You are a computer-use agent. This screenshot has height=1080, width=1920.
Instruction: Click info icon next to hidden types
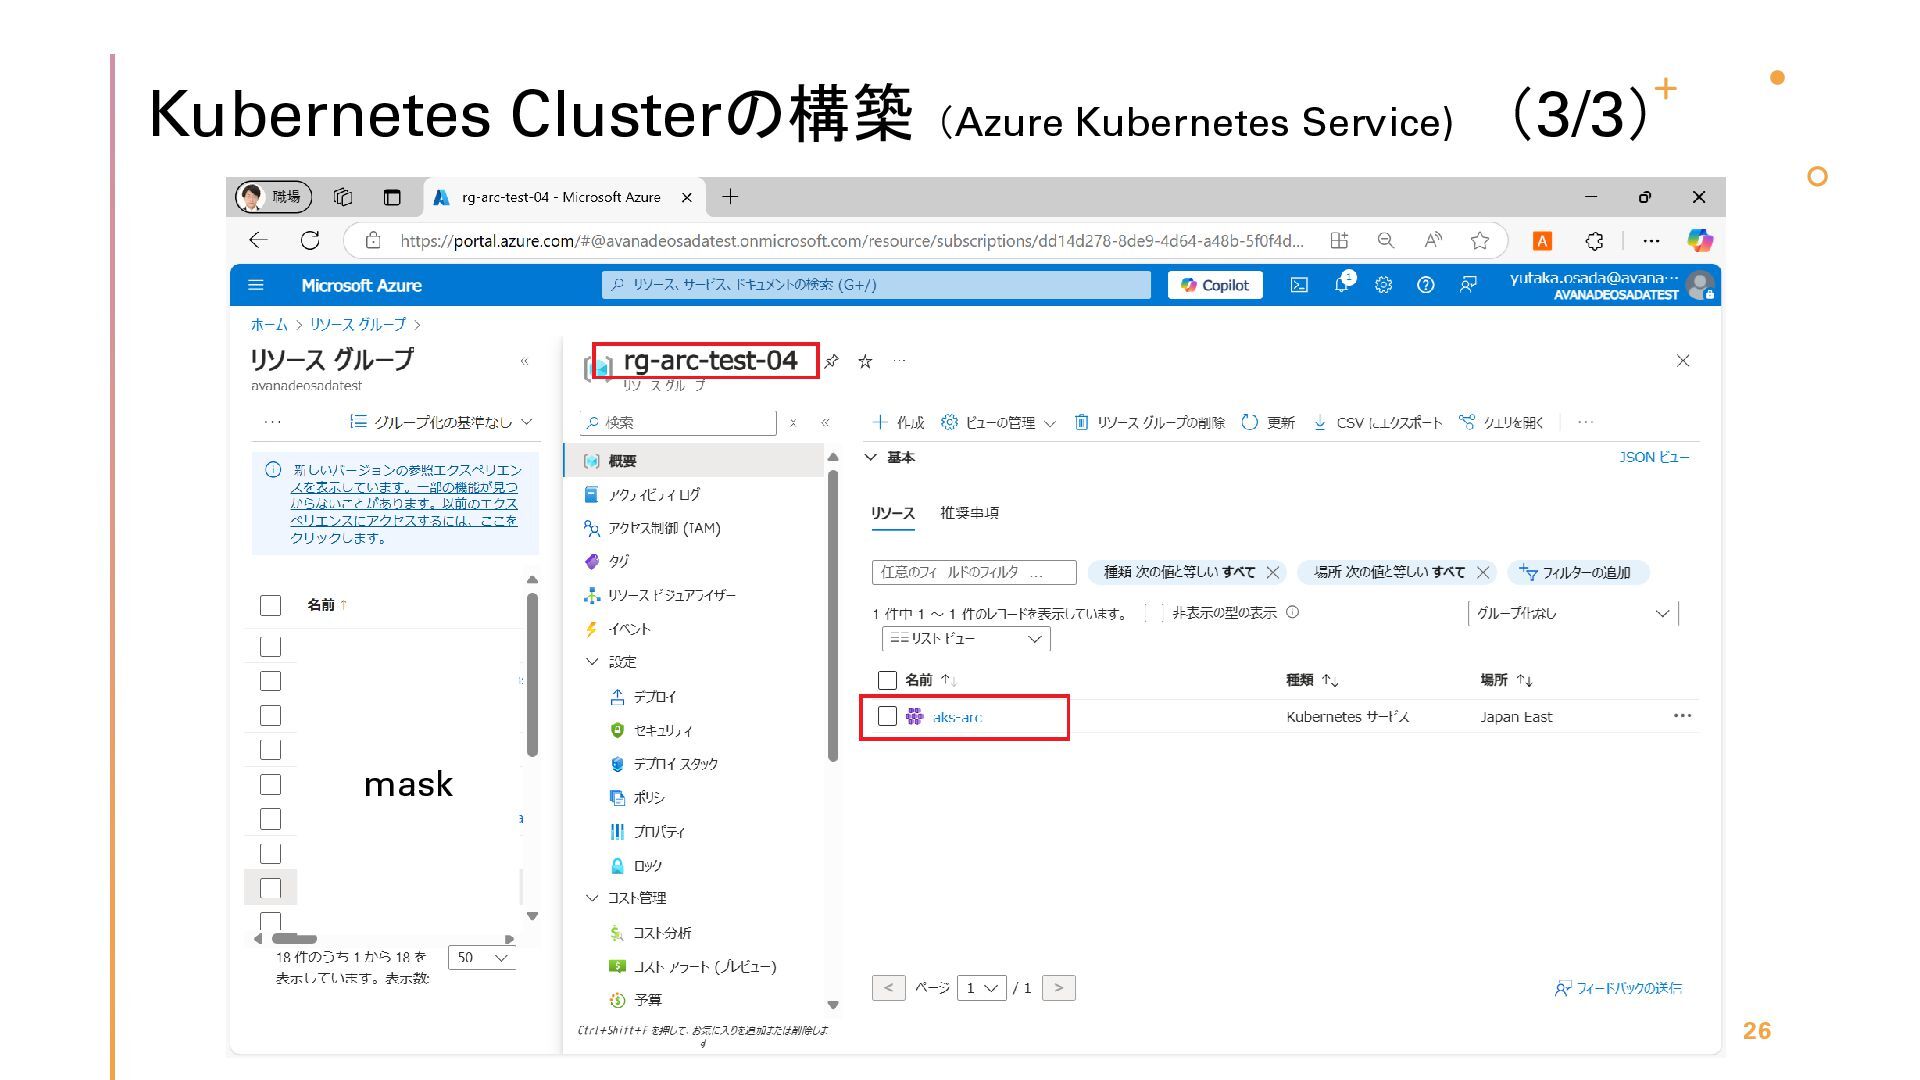(x=1292, y=612)
